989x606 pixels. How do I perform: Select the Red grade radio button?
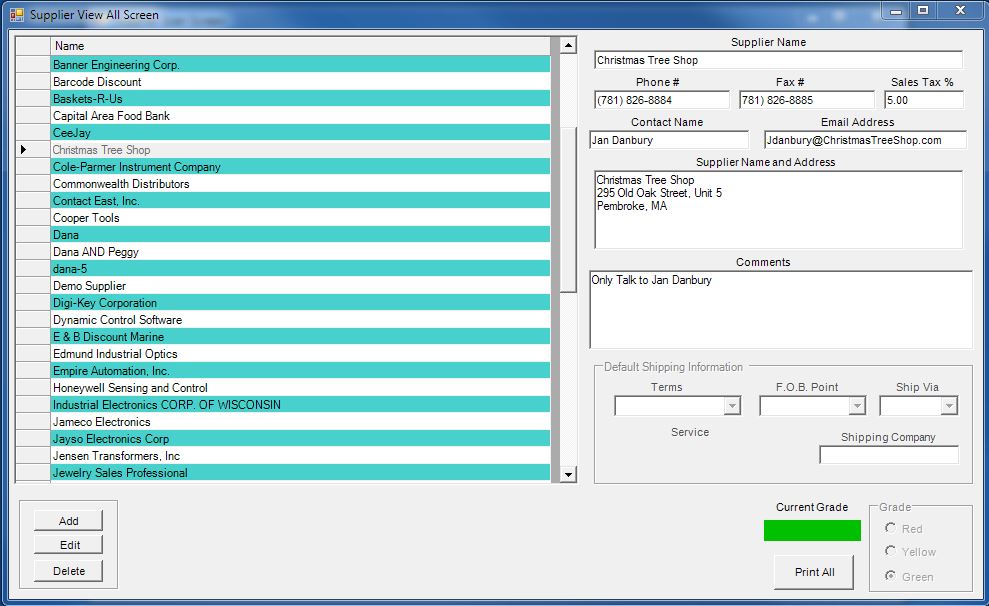pos(890,528)
